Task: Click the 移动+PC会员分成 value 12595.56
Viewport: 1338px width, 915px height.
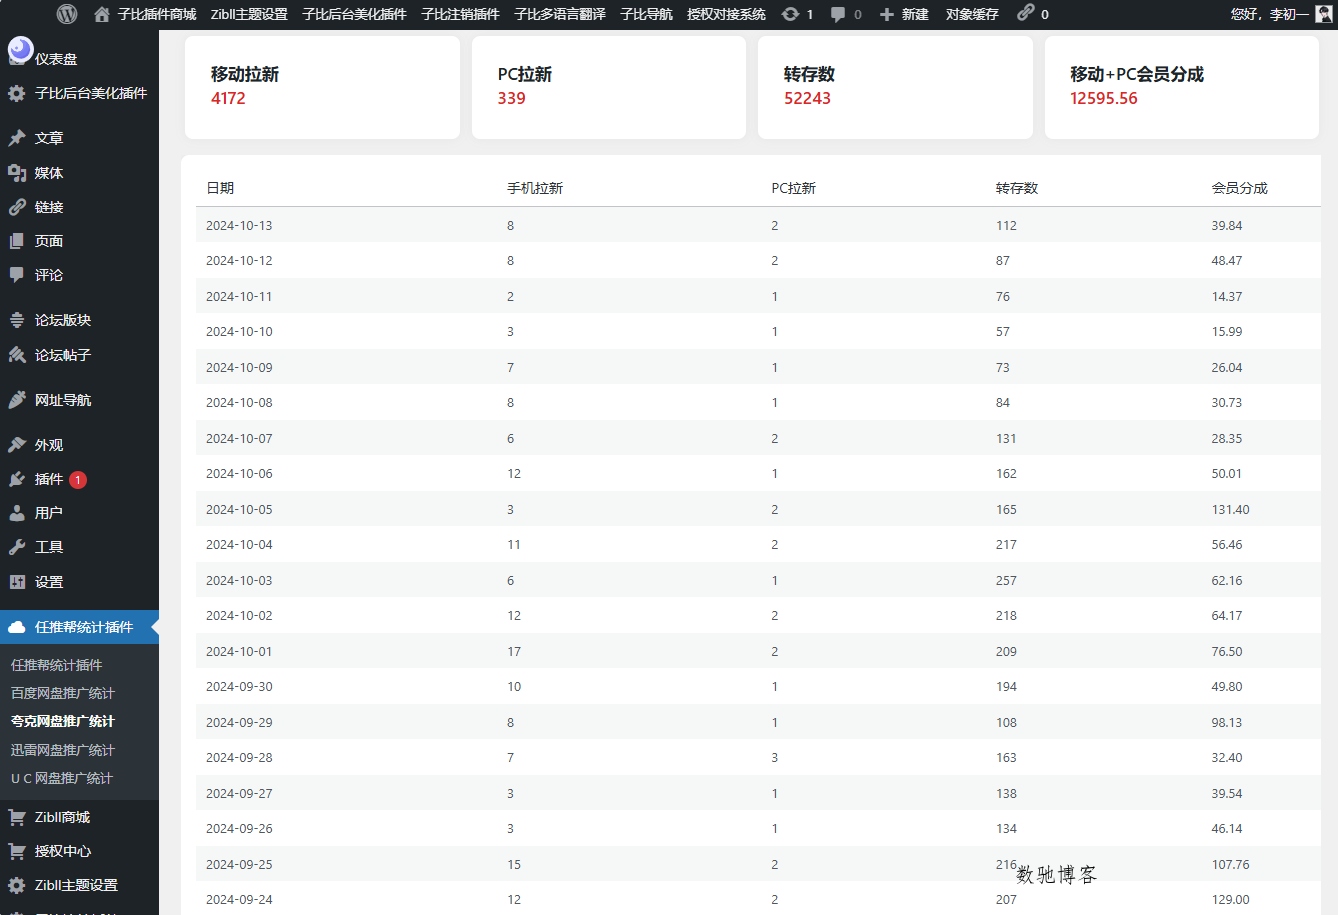Action: click(1103, 98)
